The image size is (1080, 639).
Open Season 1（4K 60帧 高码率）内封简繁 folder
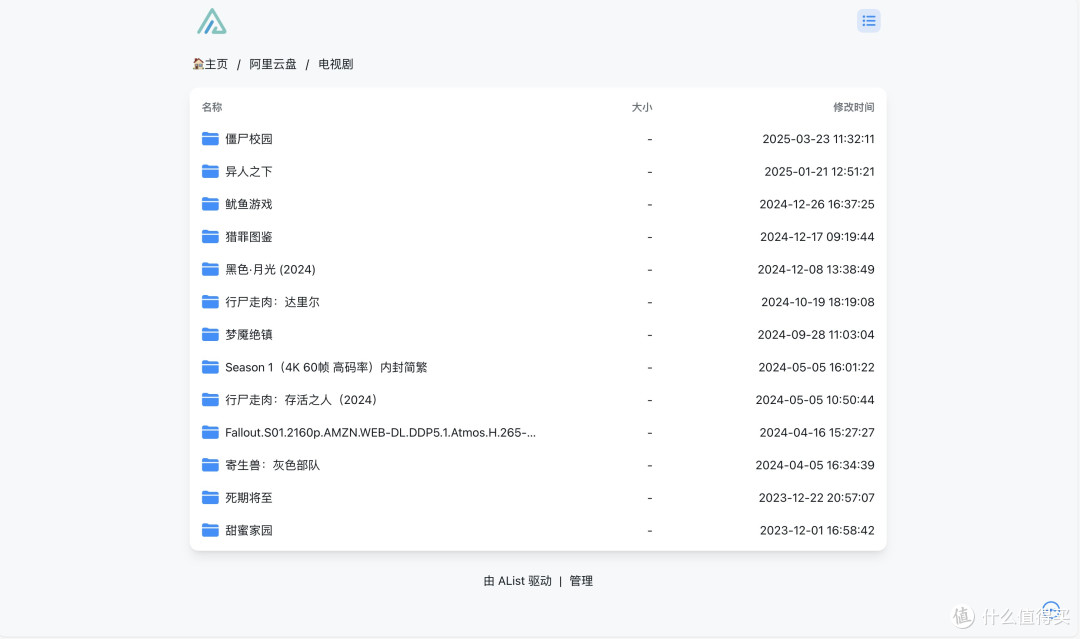[326, 367]
